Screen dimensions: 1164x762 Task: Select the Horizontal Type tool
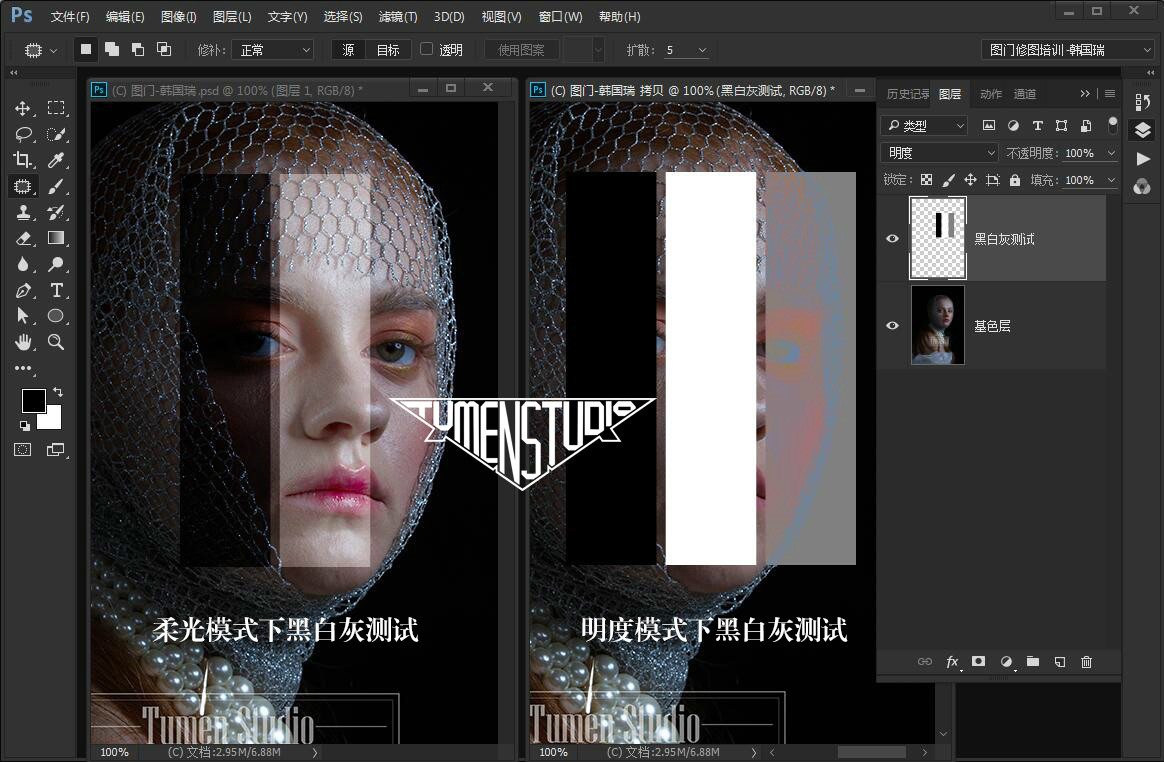(x=56, y=290)
